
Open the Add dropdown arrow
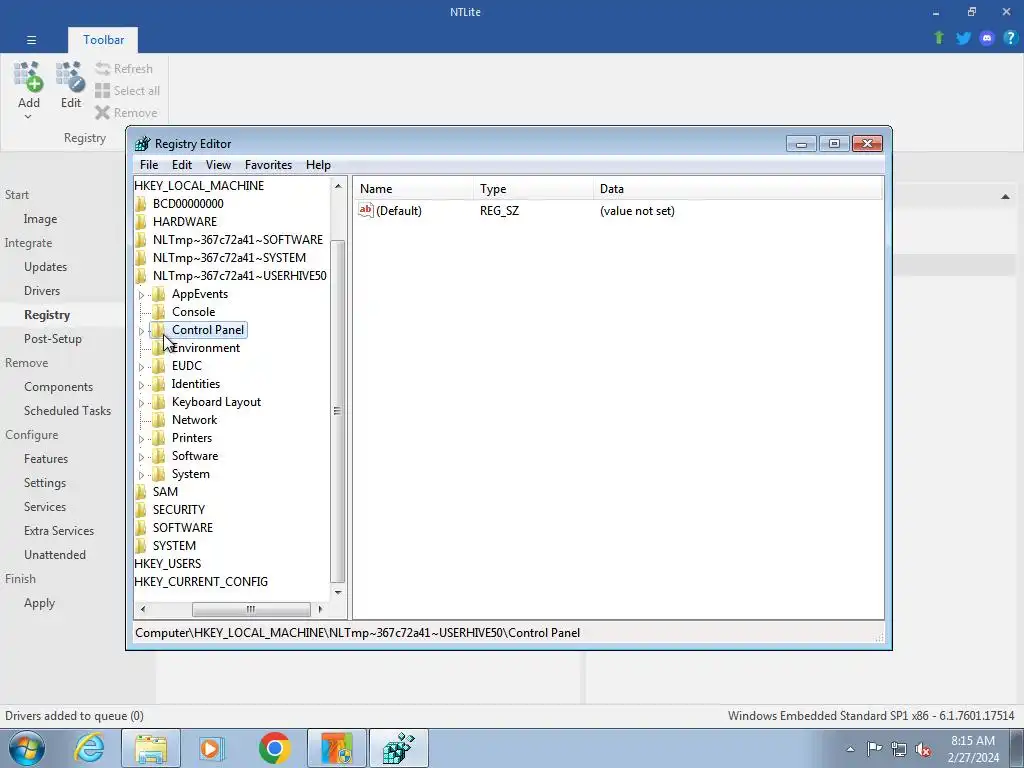[28, 117]
